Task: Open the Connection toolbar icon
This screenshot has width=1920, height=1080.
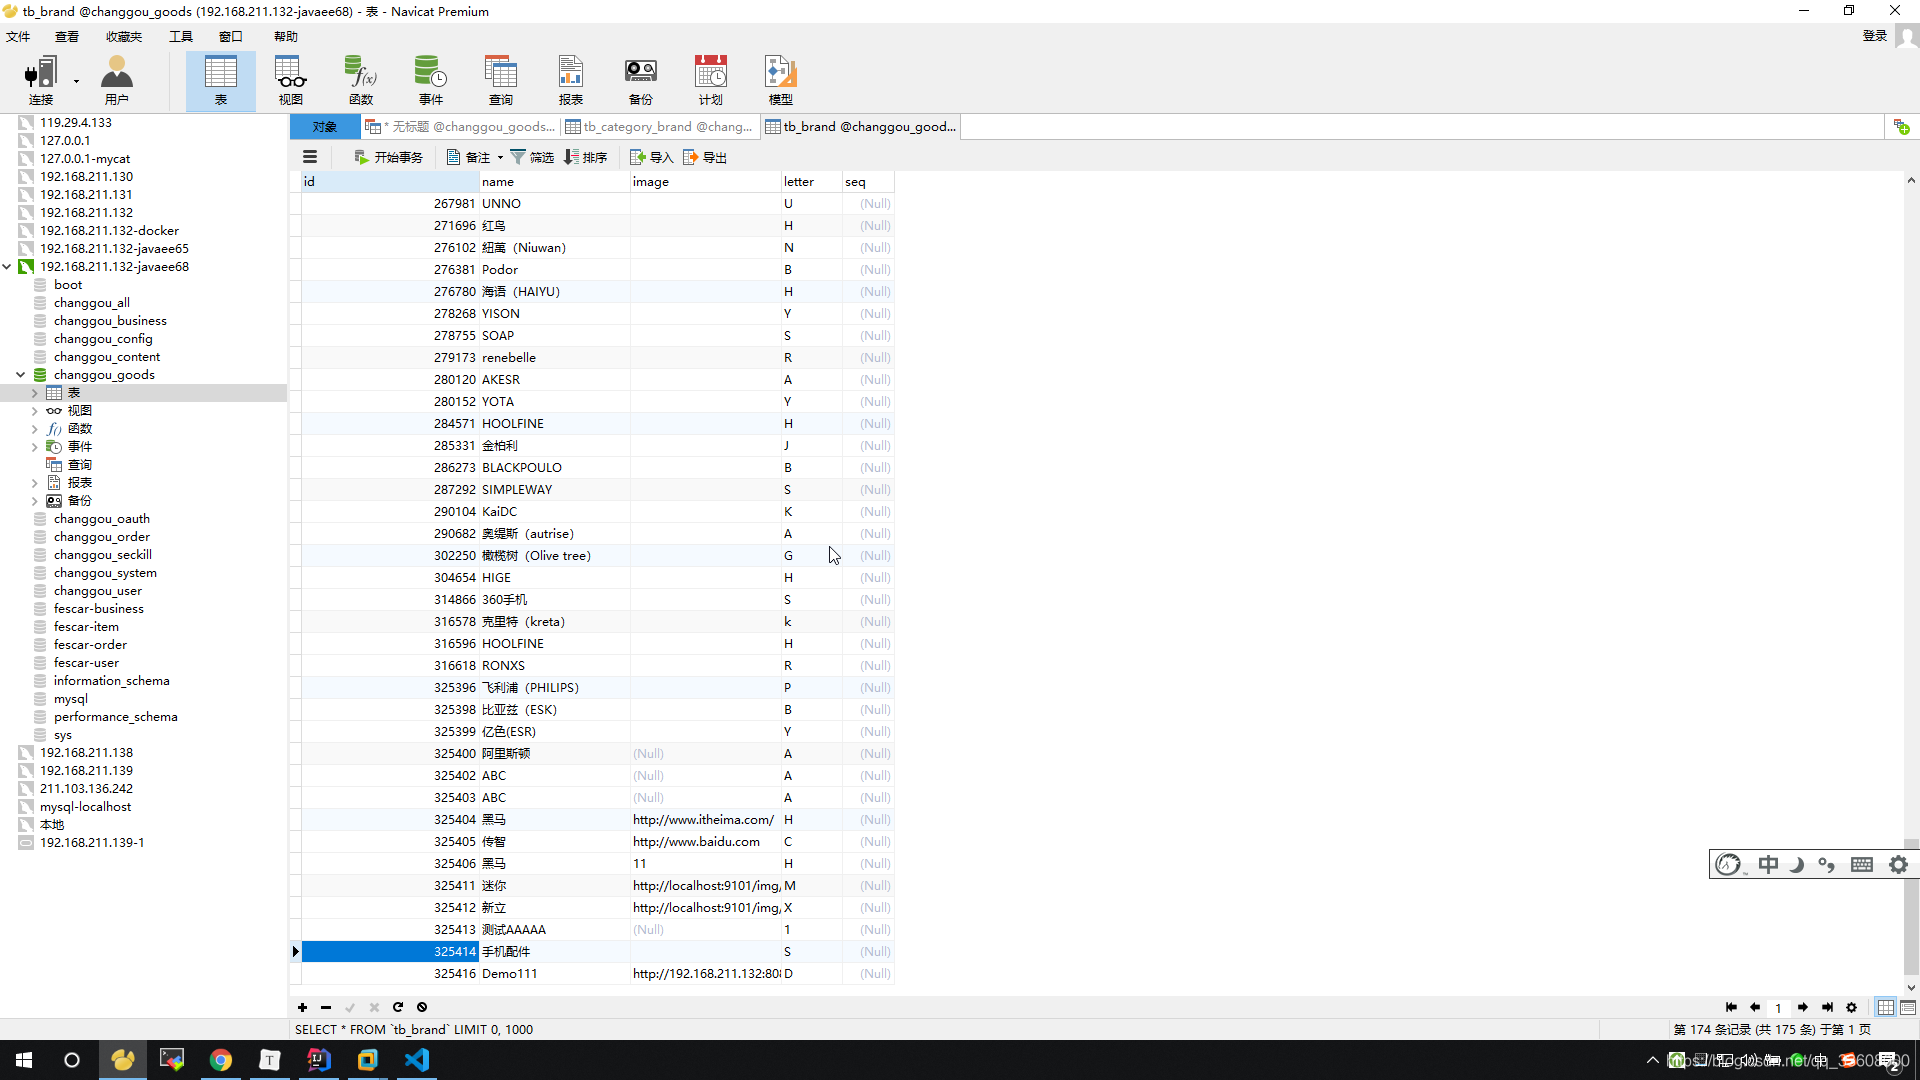Action: tap(41, 80)
